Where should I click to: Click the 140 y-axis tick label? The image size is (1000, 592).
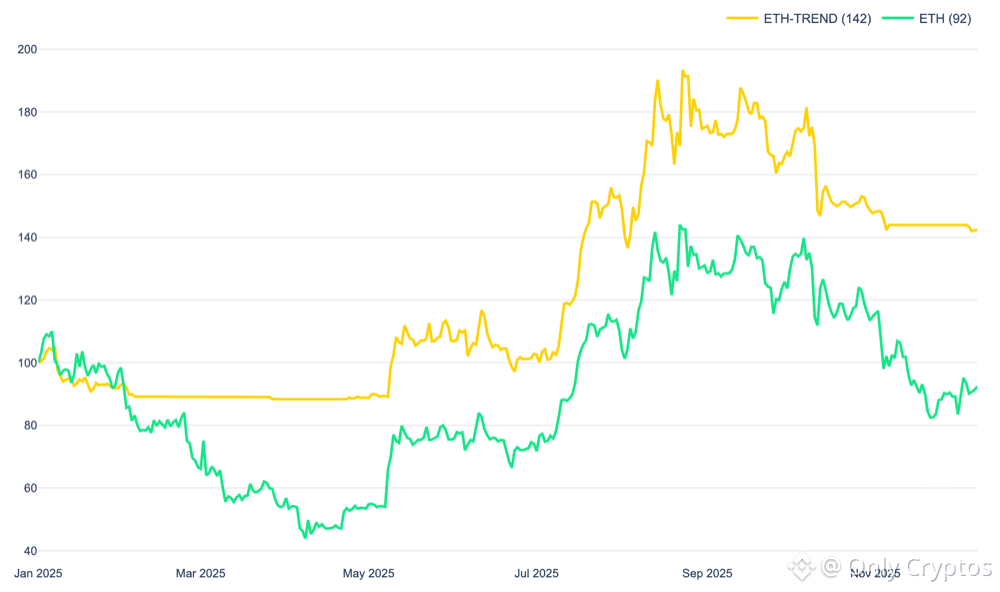(27, 237)
